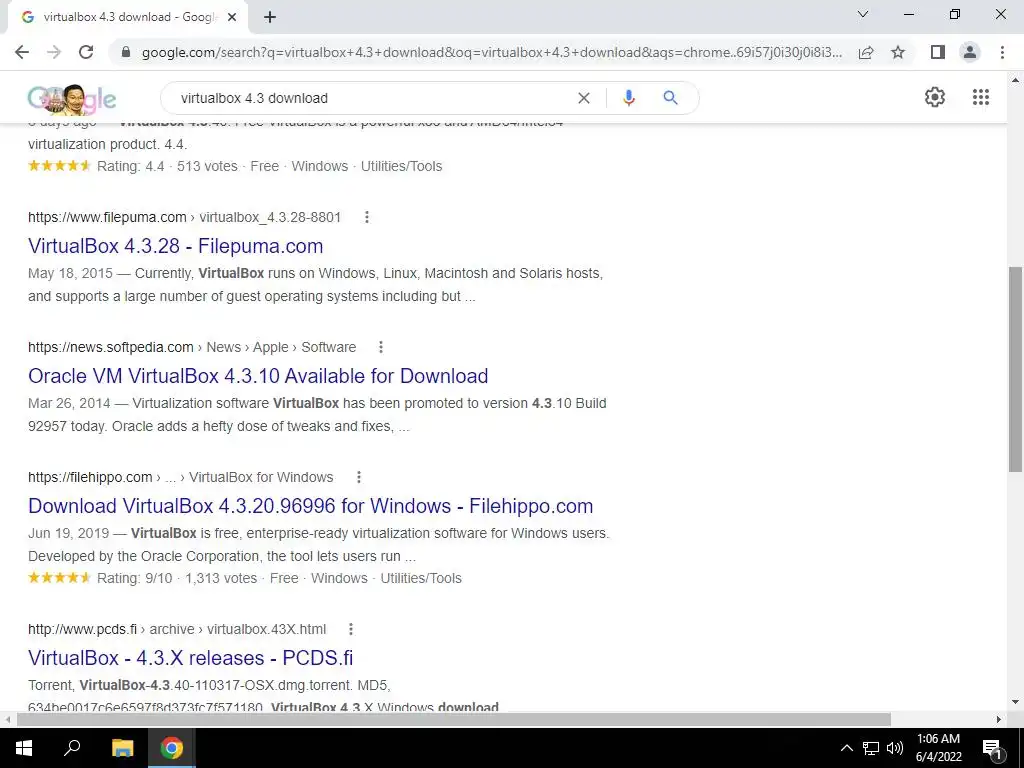Image resolution: width=1024 pixels, height=768 pixels.
Task: Open network status tray icon
Action: tap(871, 748)
